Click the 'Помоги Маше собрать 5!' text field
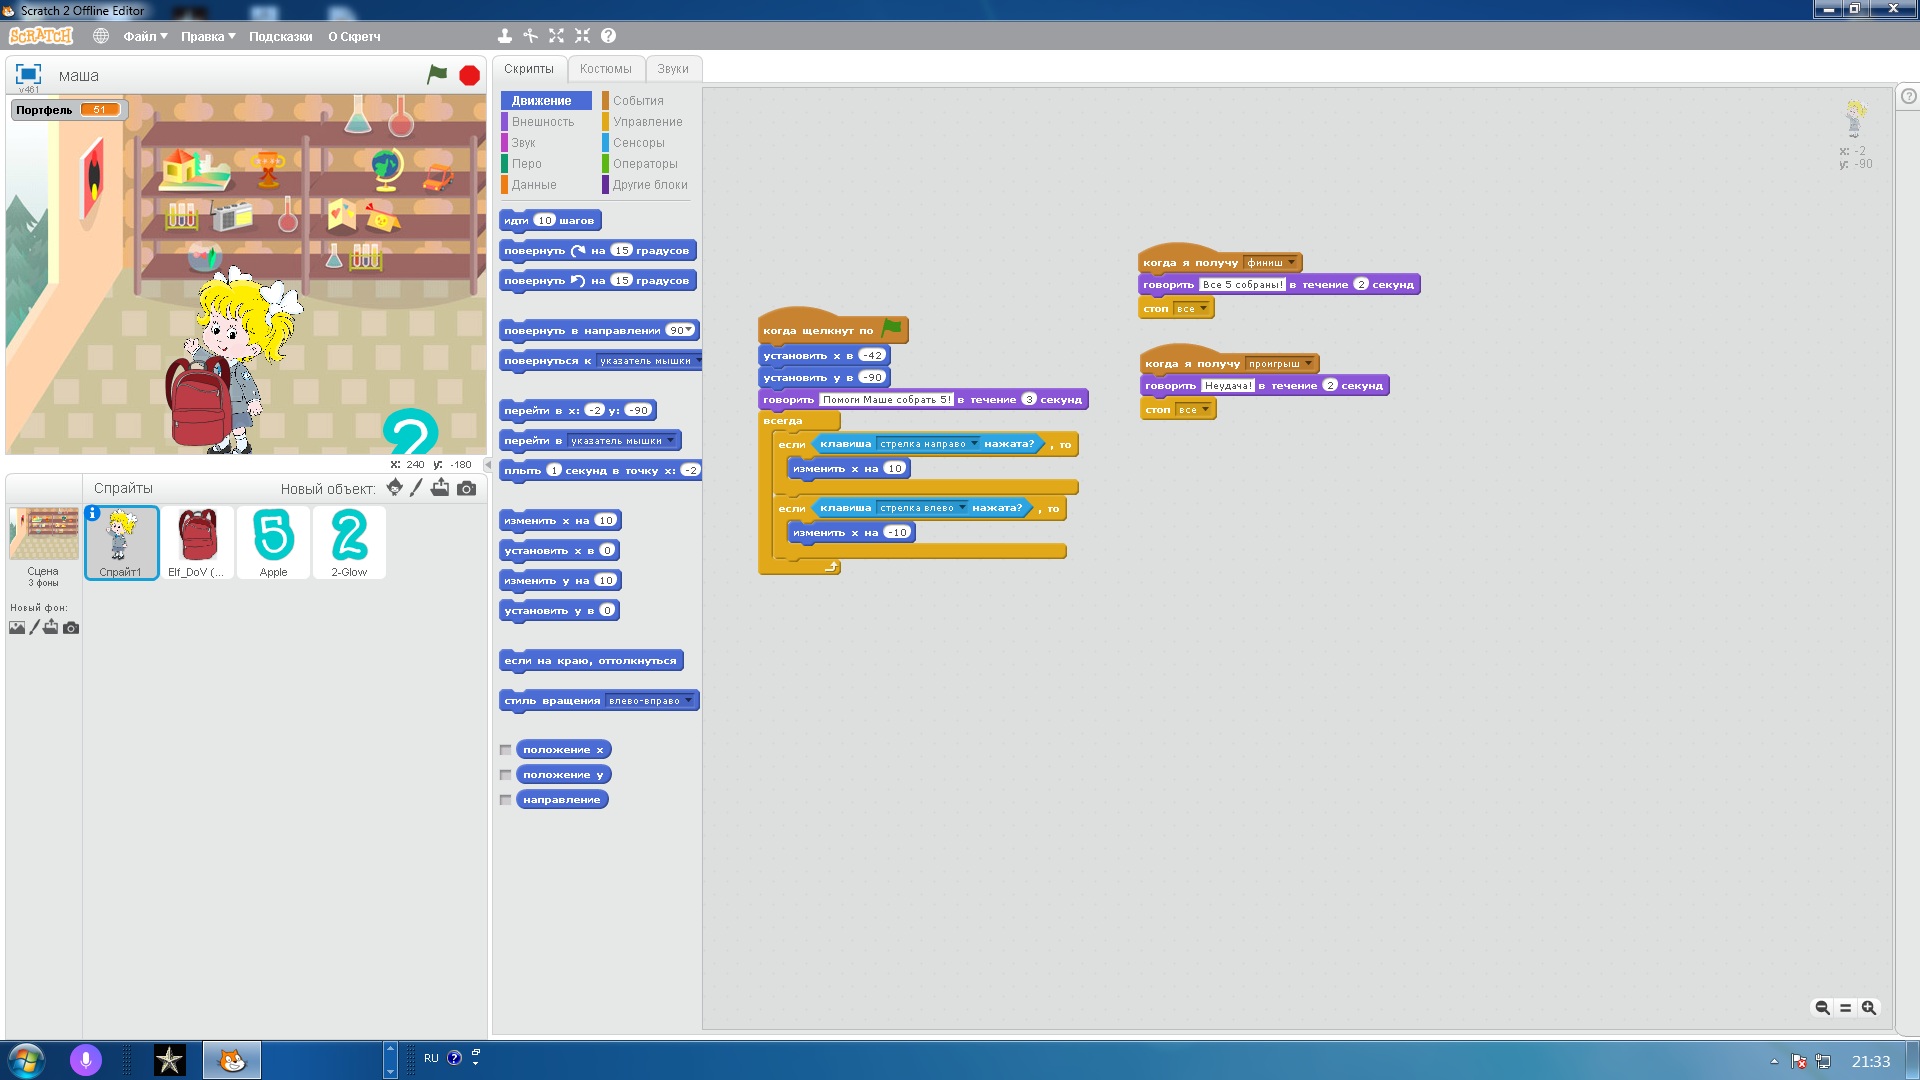Image resolution: width=1920 pixels, height=1080 pixels. (x=886, y=400)
